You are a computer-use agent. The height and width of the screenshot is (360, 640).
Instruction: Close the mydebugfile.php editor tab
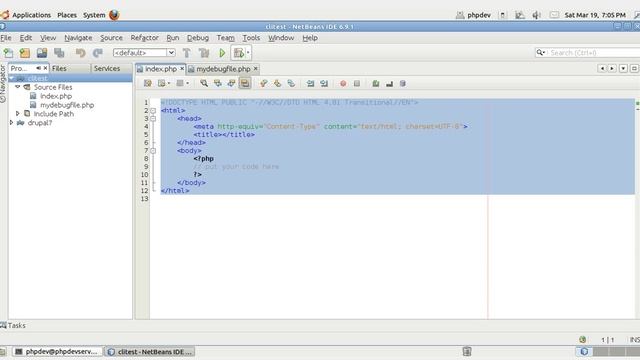point(256,69)
